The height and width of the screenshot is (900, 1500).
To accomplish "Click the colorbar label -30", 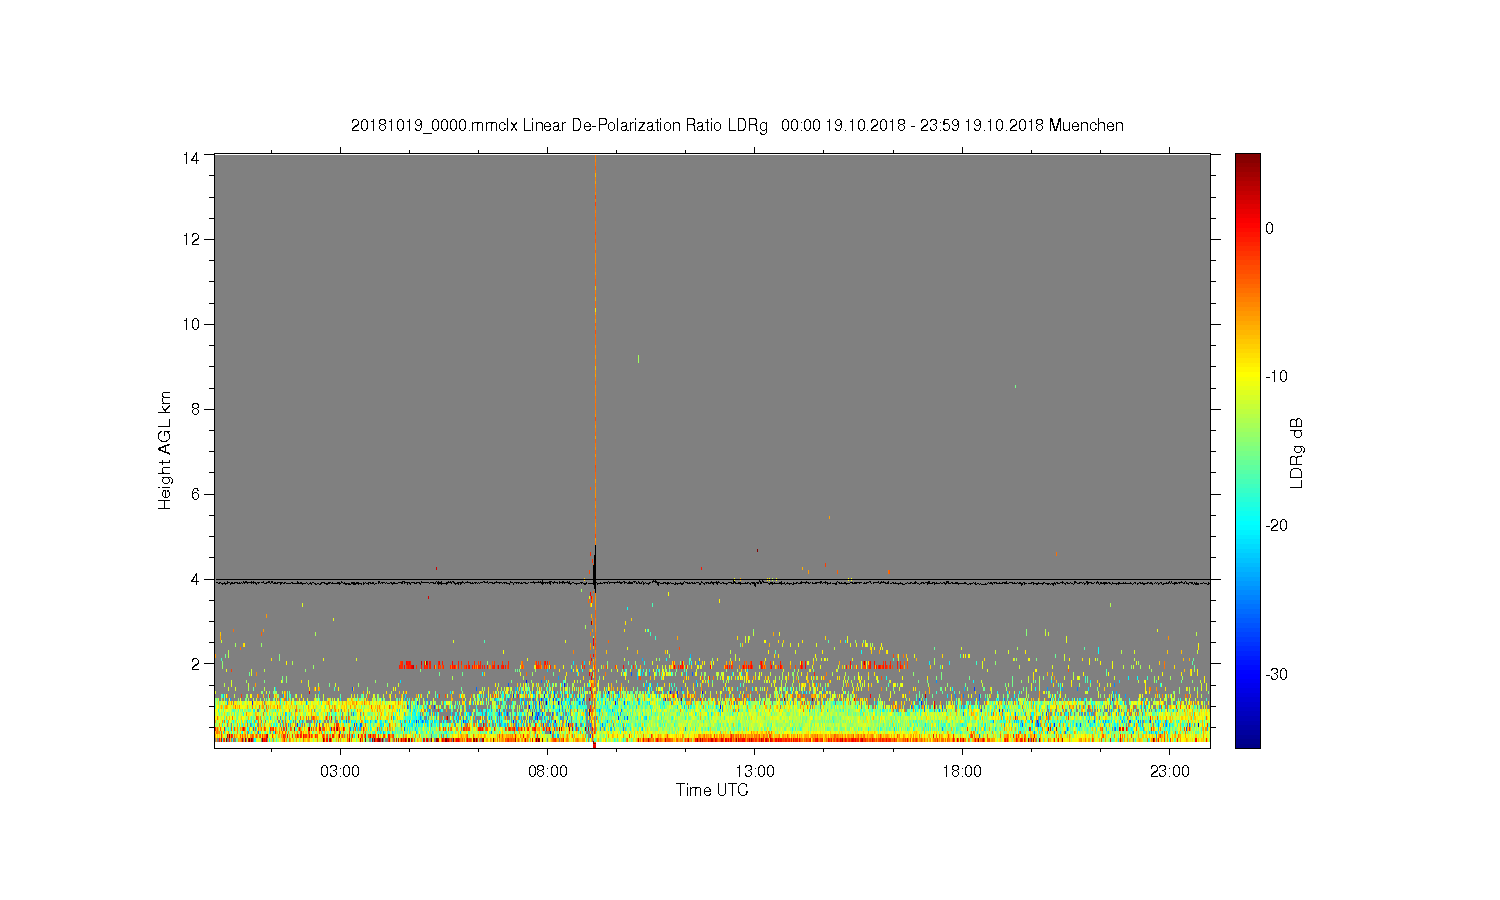I will (x=1276, y=675).
